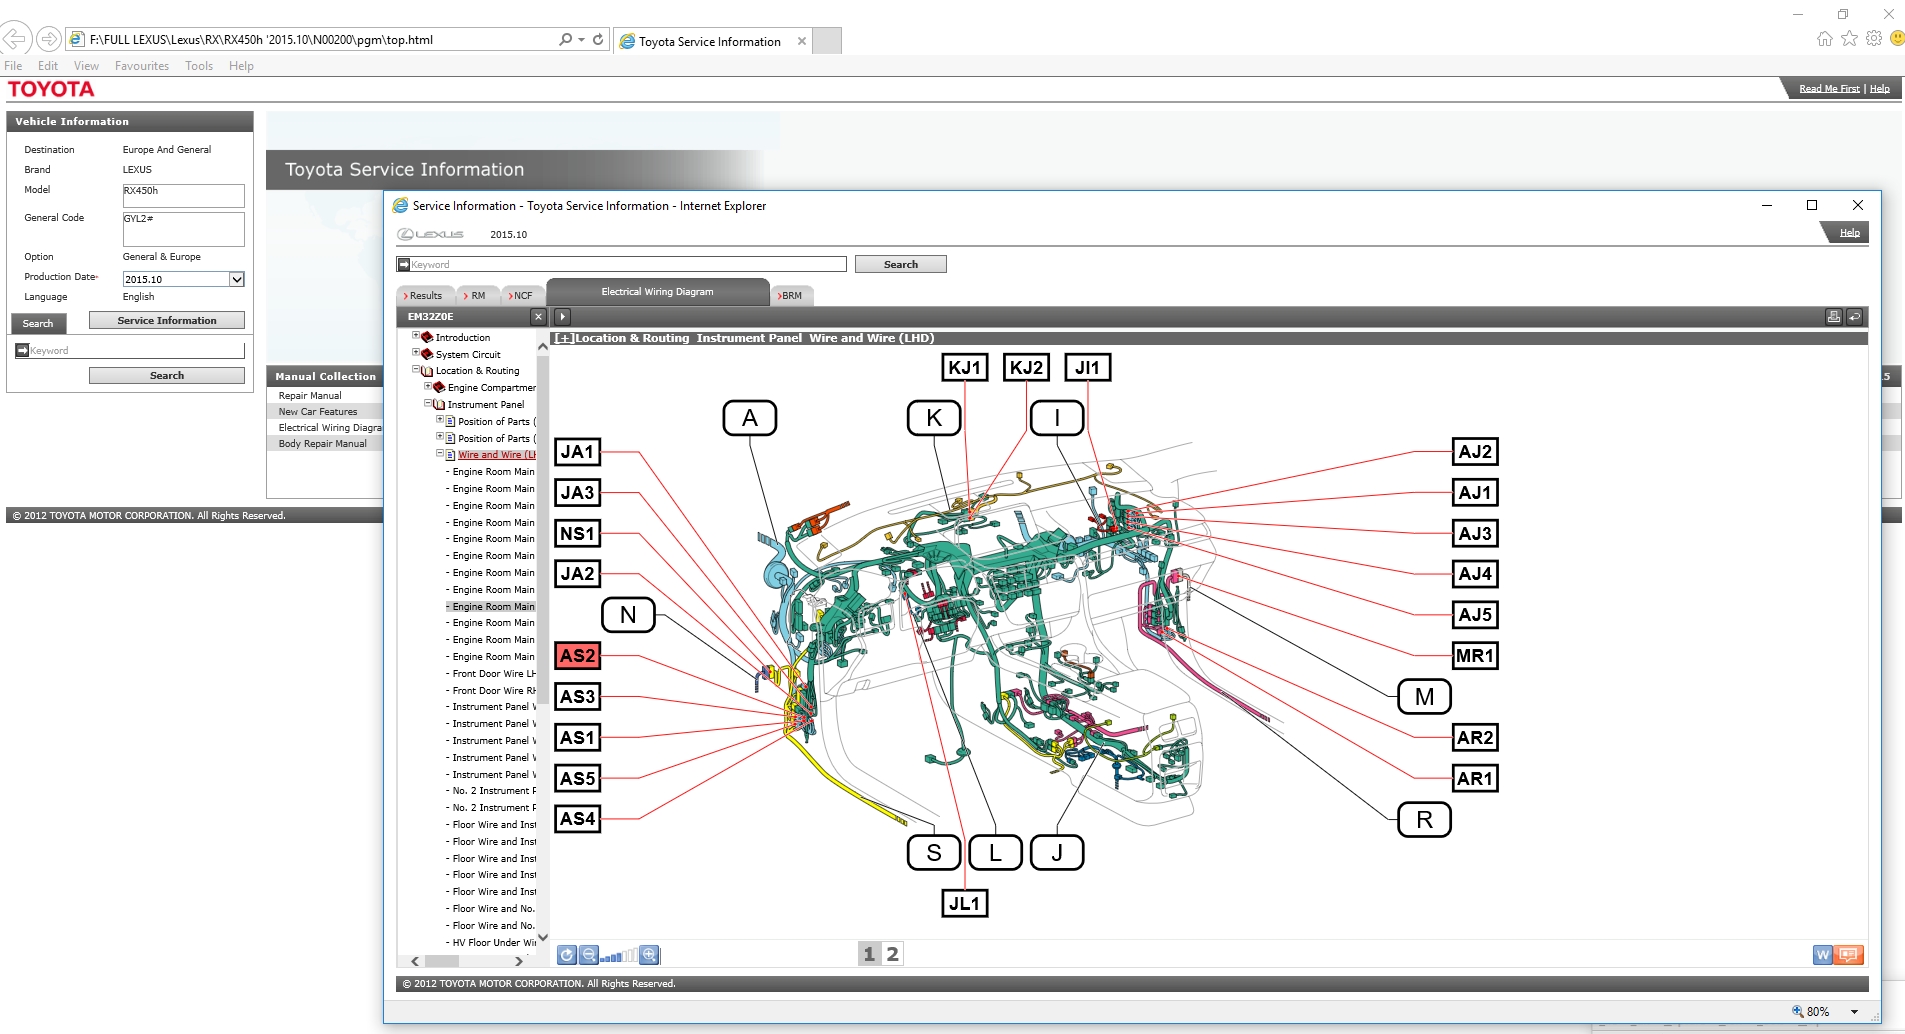
Task: Click the browser forward arrow button
Action: pyautogui.click(x=48, y=39)
